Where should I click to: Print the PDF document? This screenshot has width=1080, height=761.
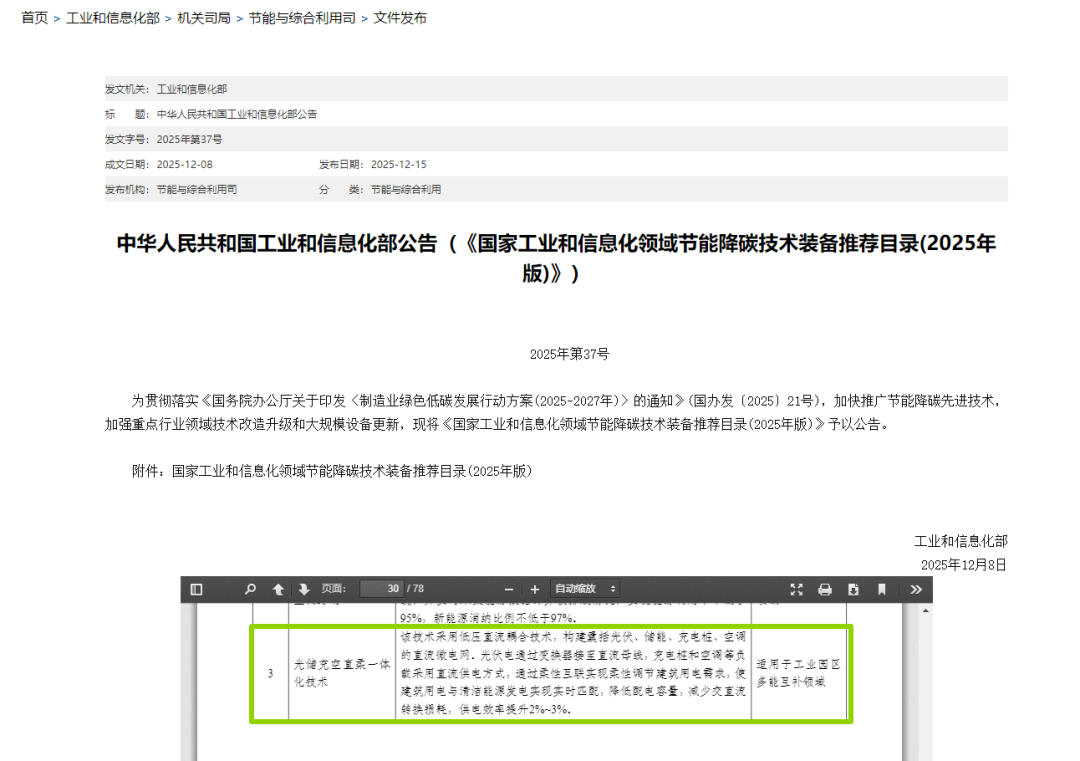coord(825,589)
